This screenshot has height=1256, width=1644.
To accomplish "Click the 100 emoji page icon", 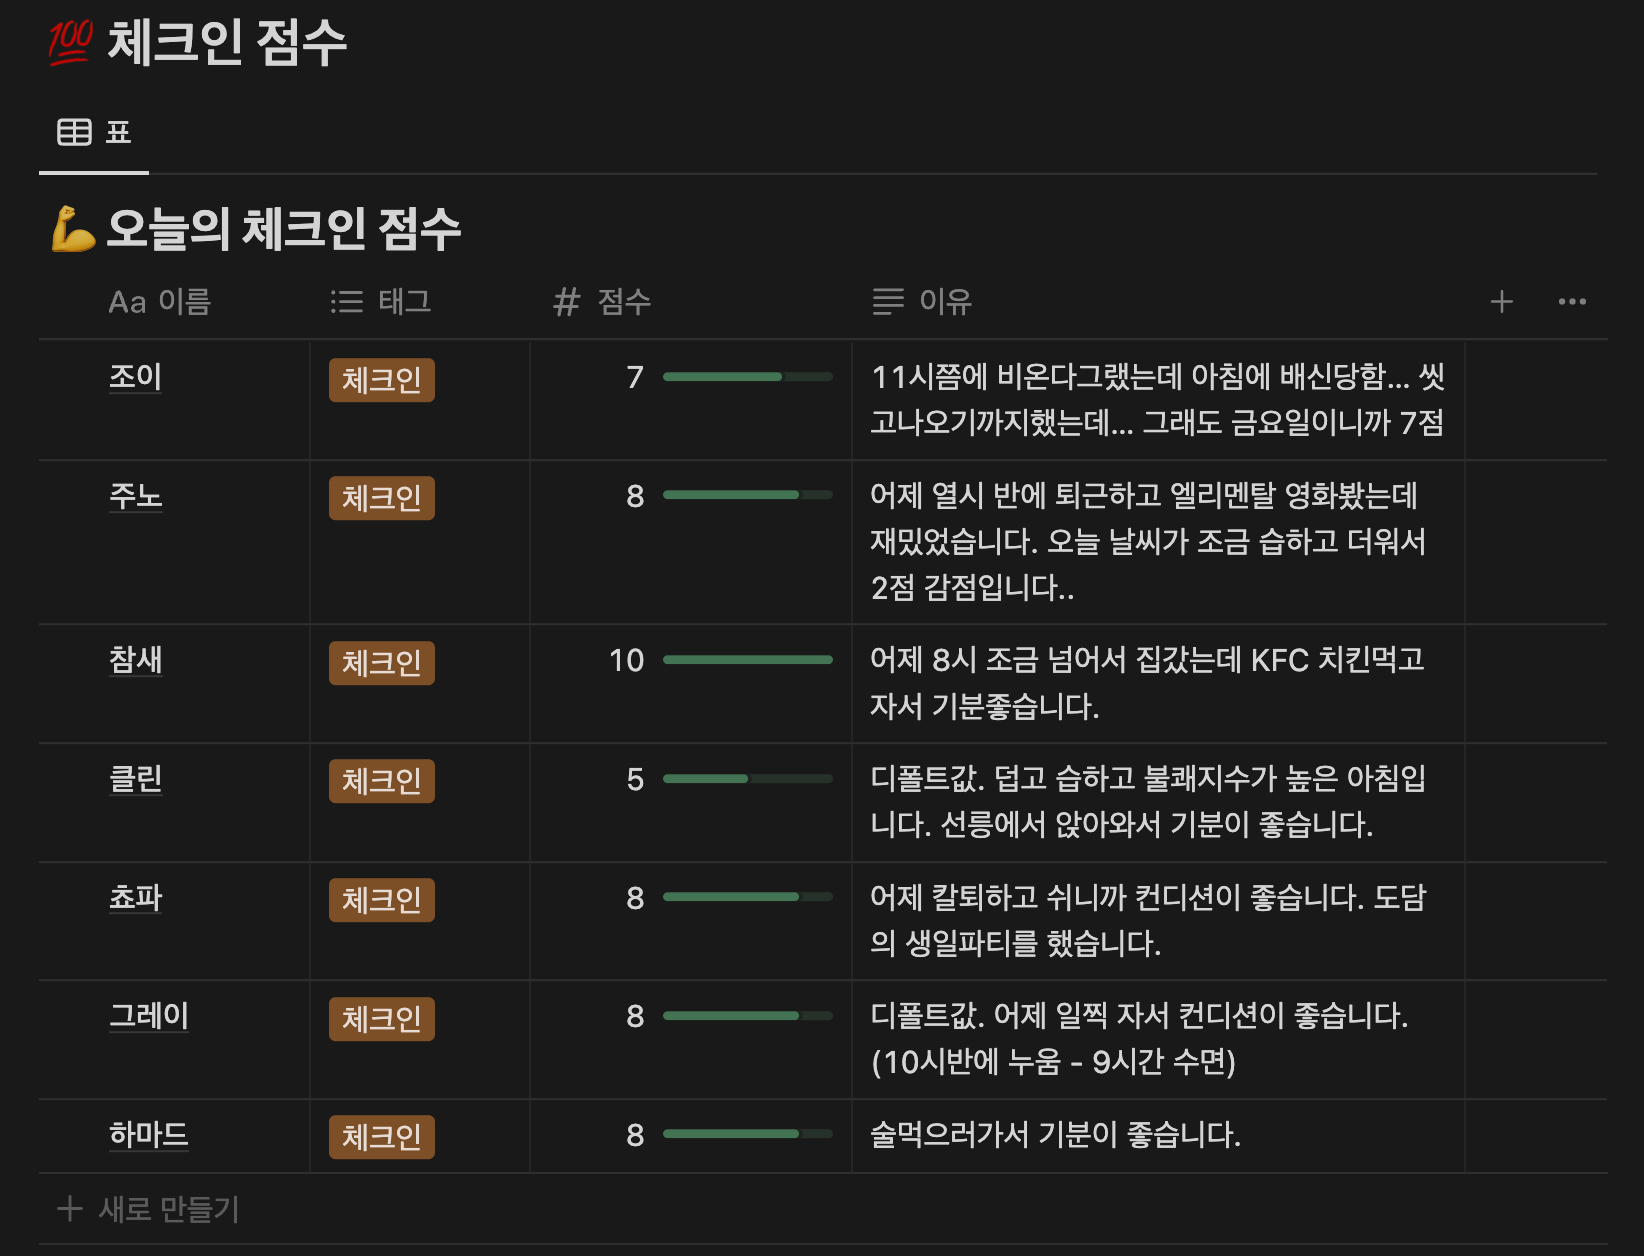I will click(x=70, y=43).
